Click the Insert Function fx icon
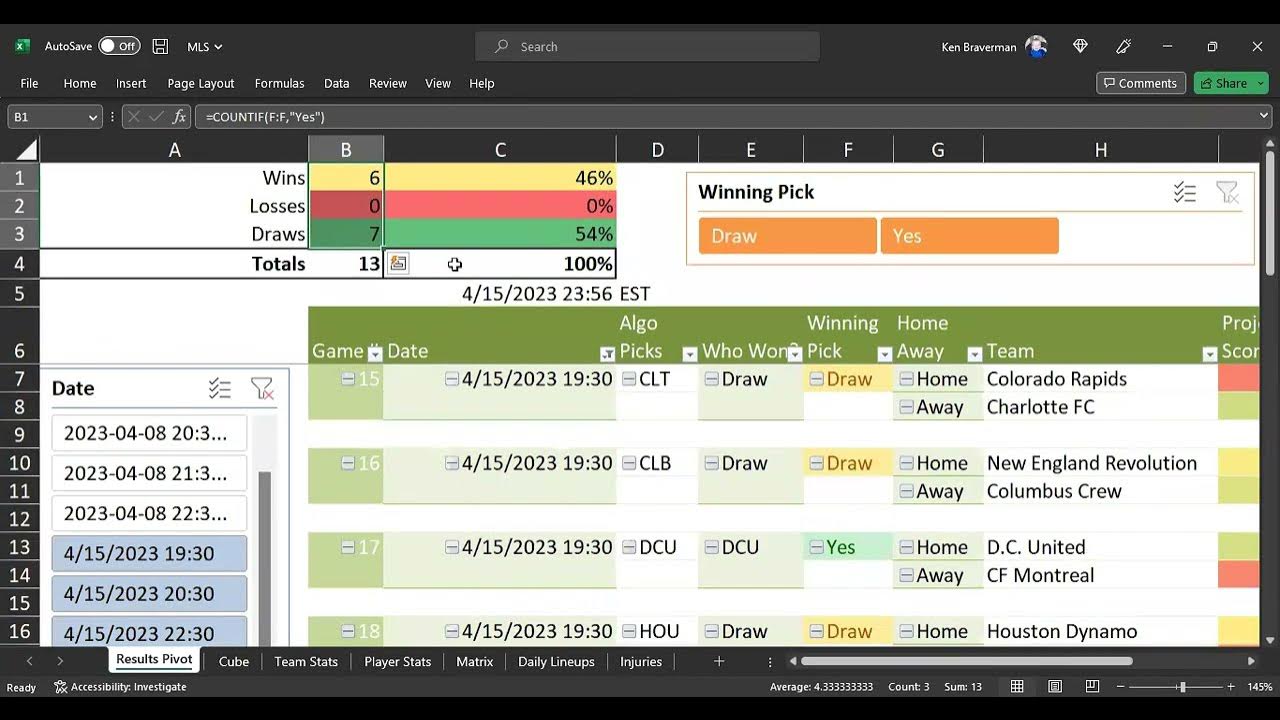 [x=180, y=117]
